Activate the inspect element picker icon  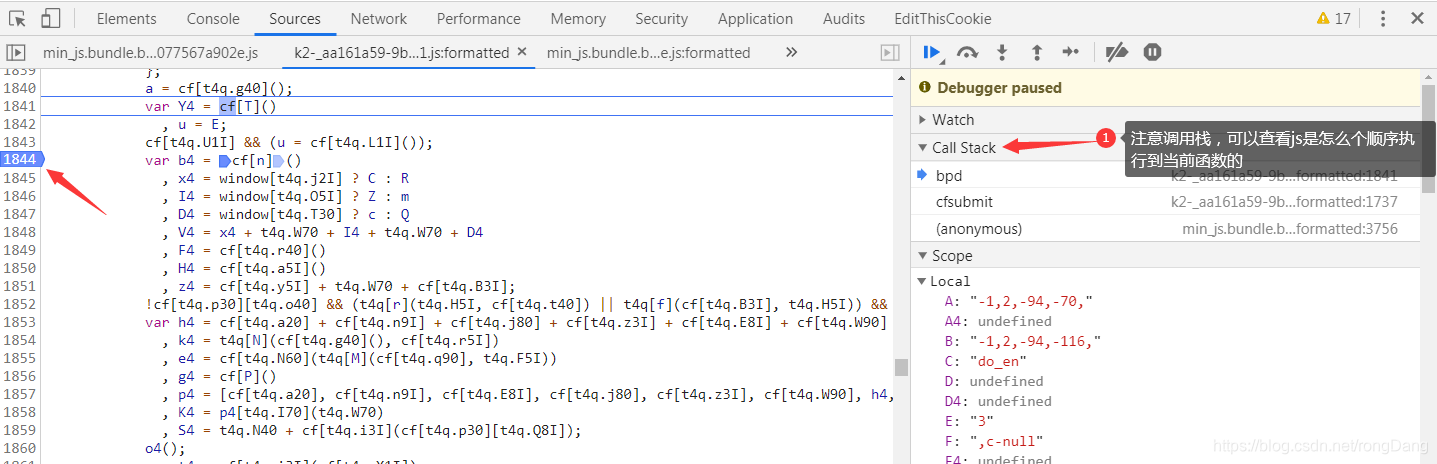click(x=17, y=18)
